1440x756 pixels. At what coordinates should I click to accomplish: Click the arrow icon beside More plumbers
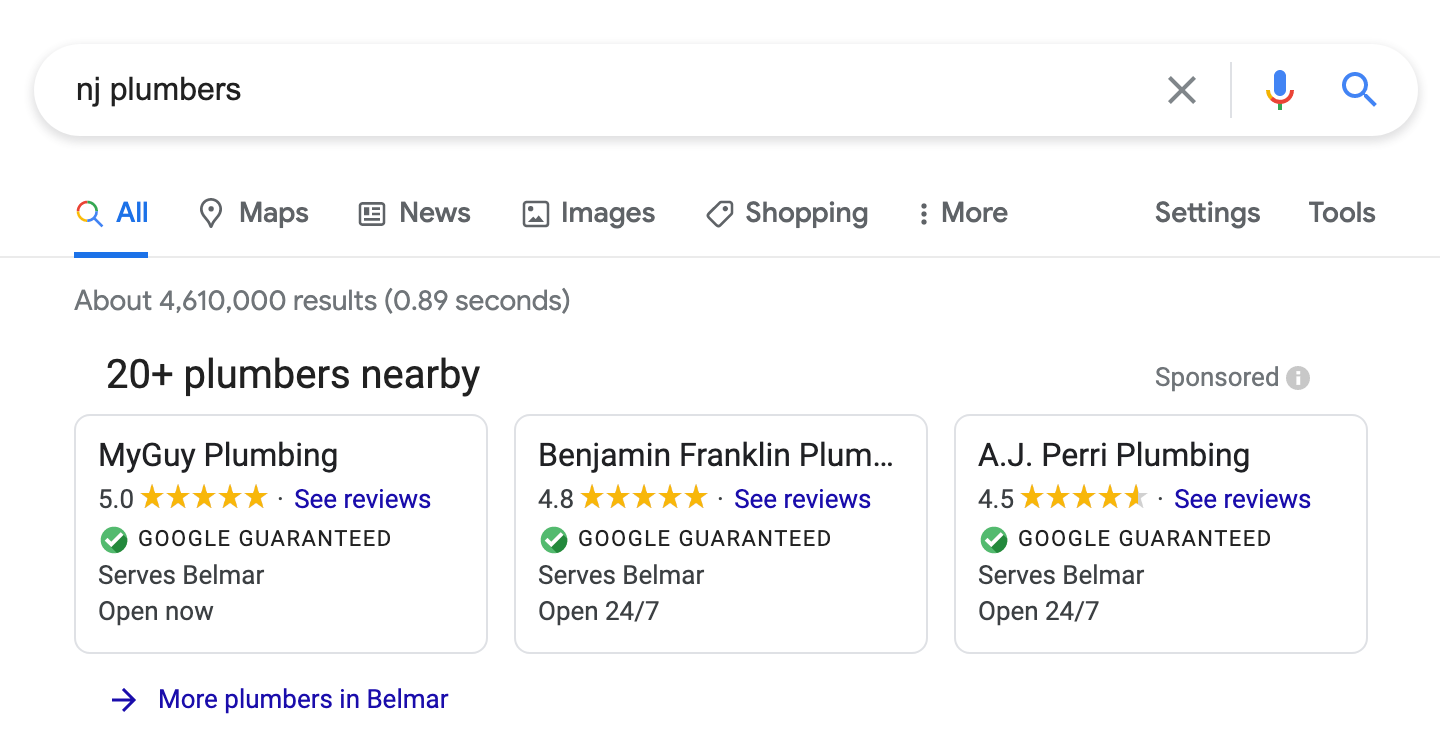124,700
